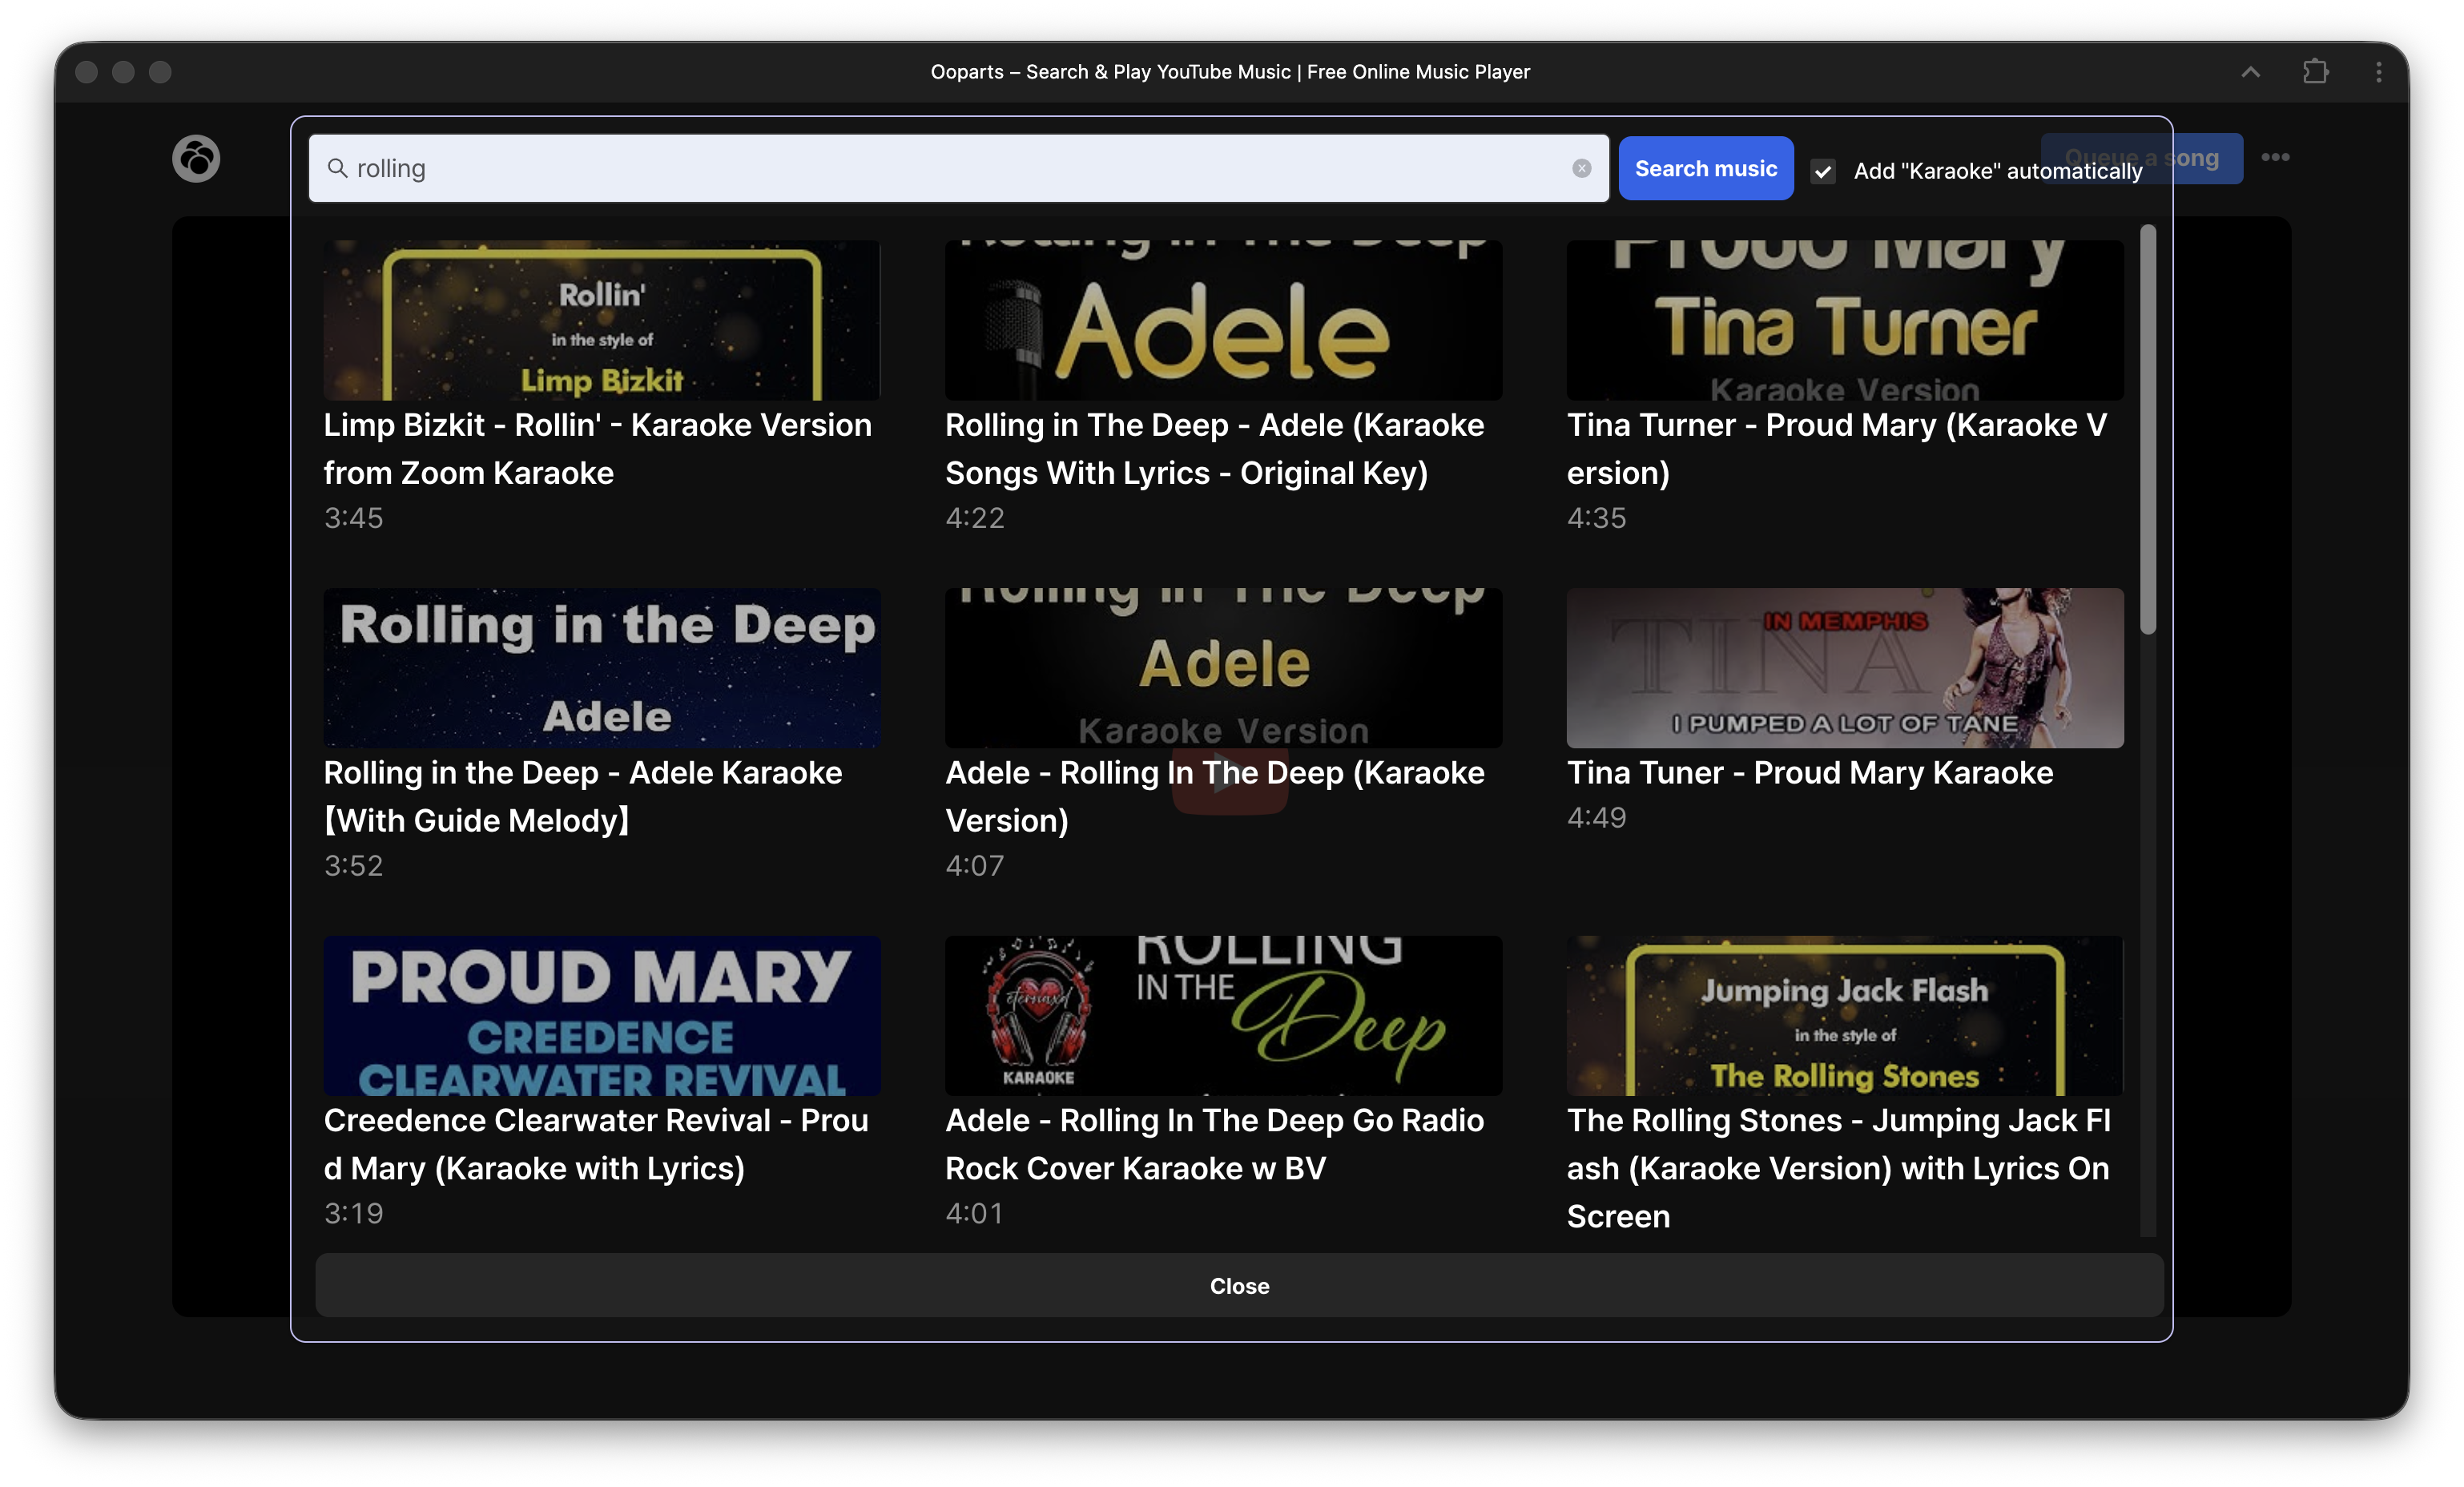Open the browser extensions puzzle icon
The width and height of the screenshot is (2464, 1487).
[2315, 72]
